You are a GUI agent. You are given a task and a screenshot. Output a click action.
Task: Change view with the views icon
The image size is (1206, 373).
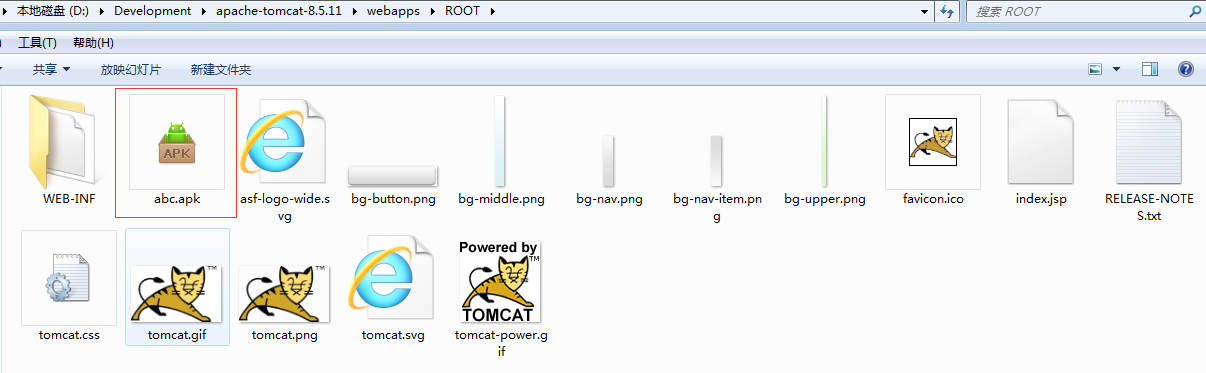1095,69
